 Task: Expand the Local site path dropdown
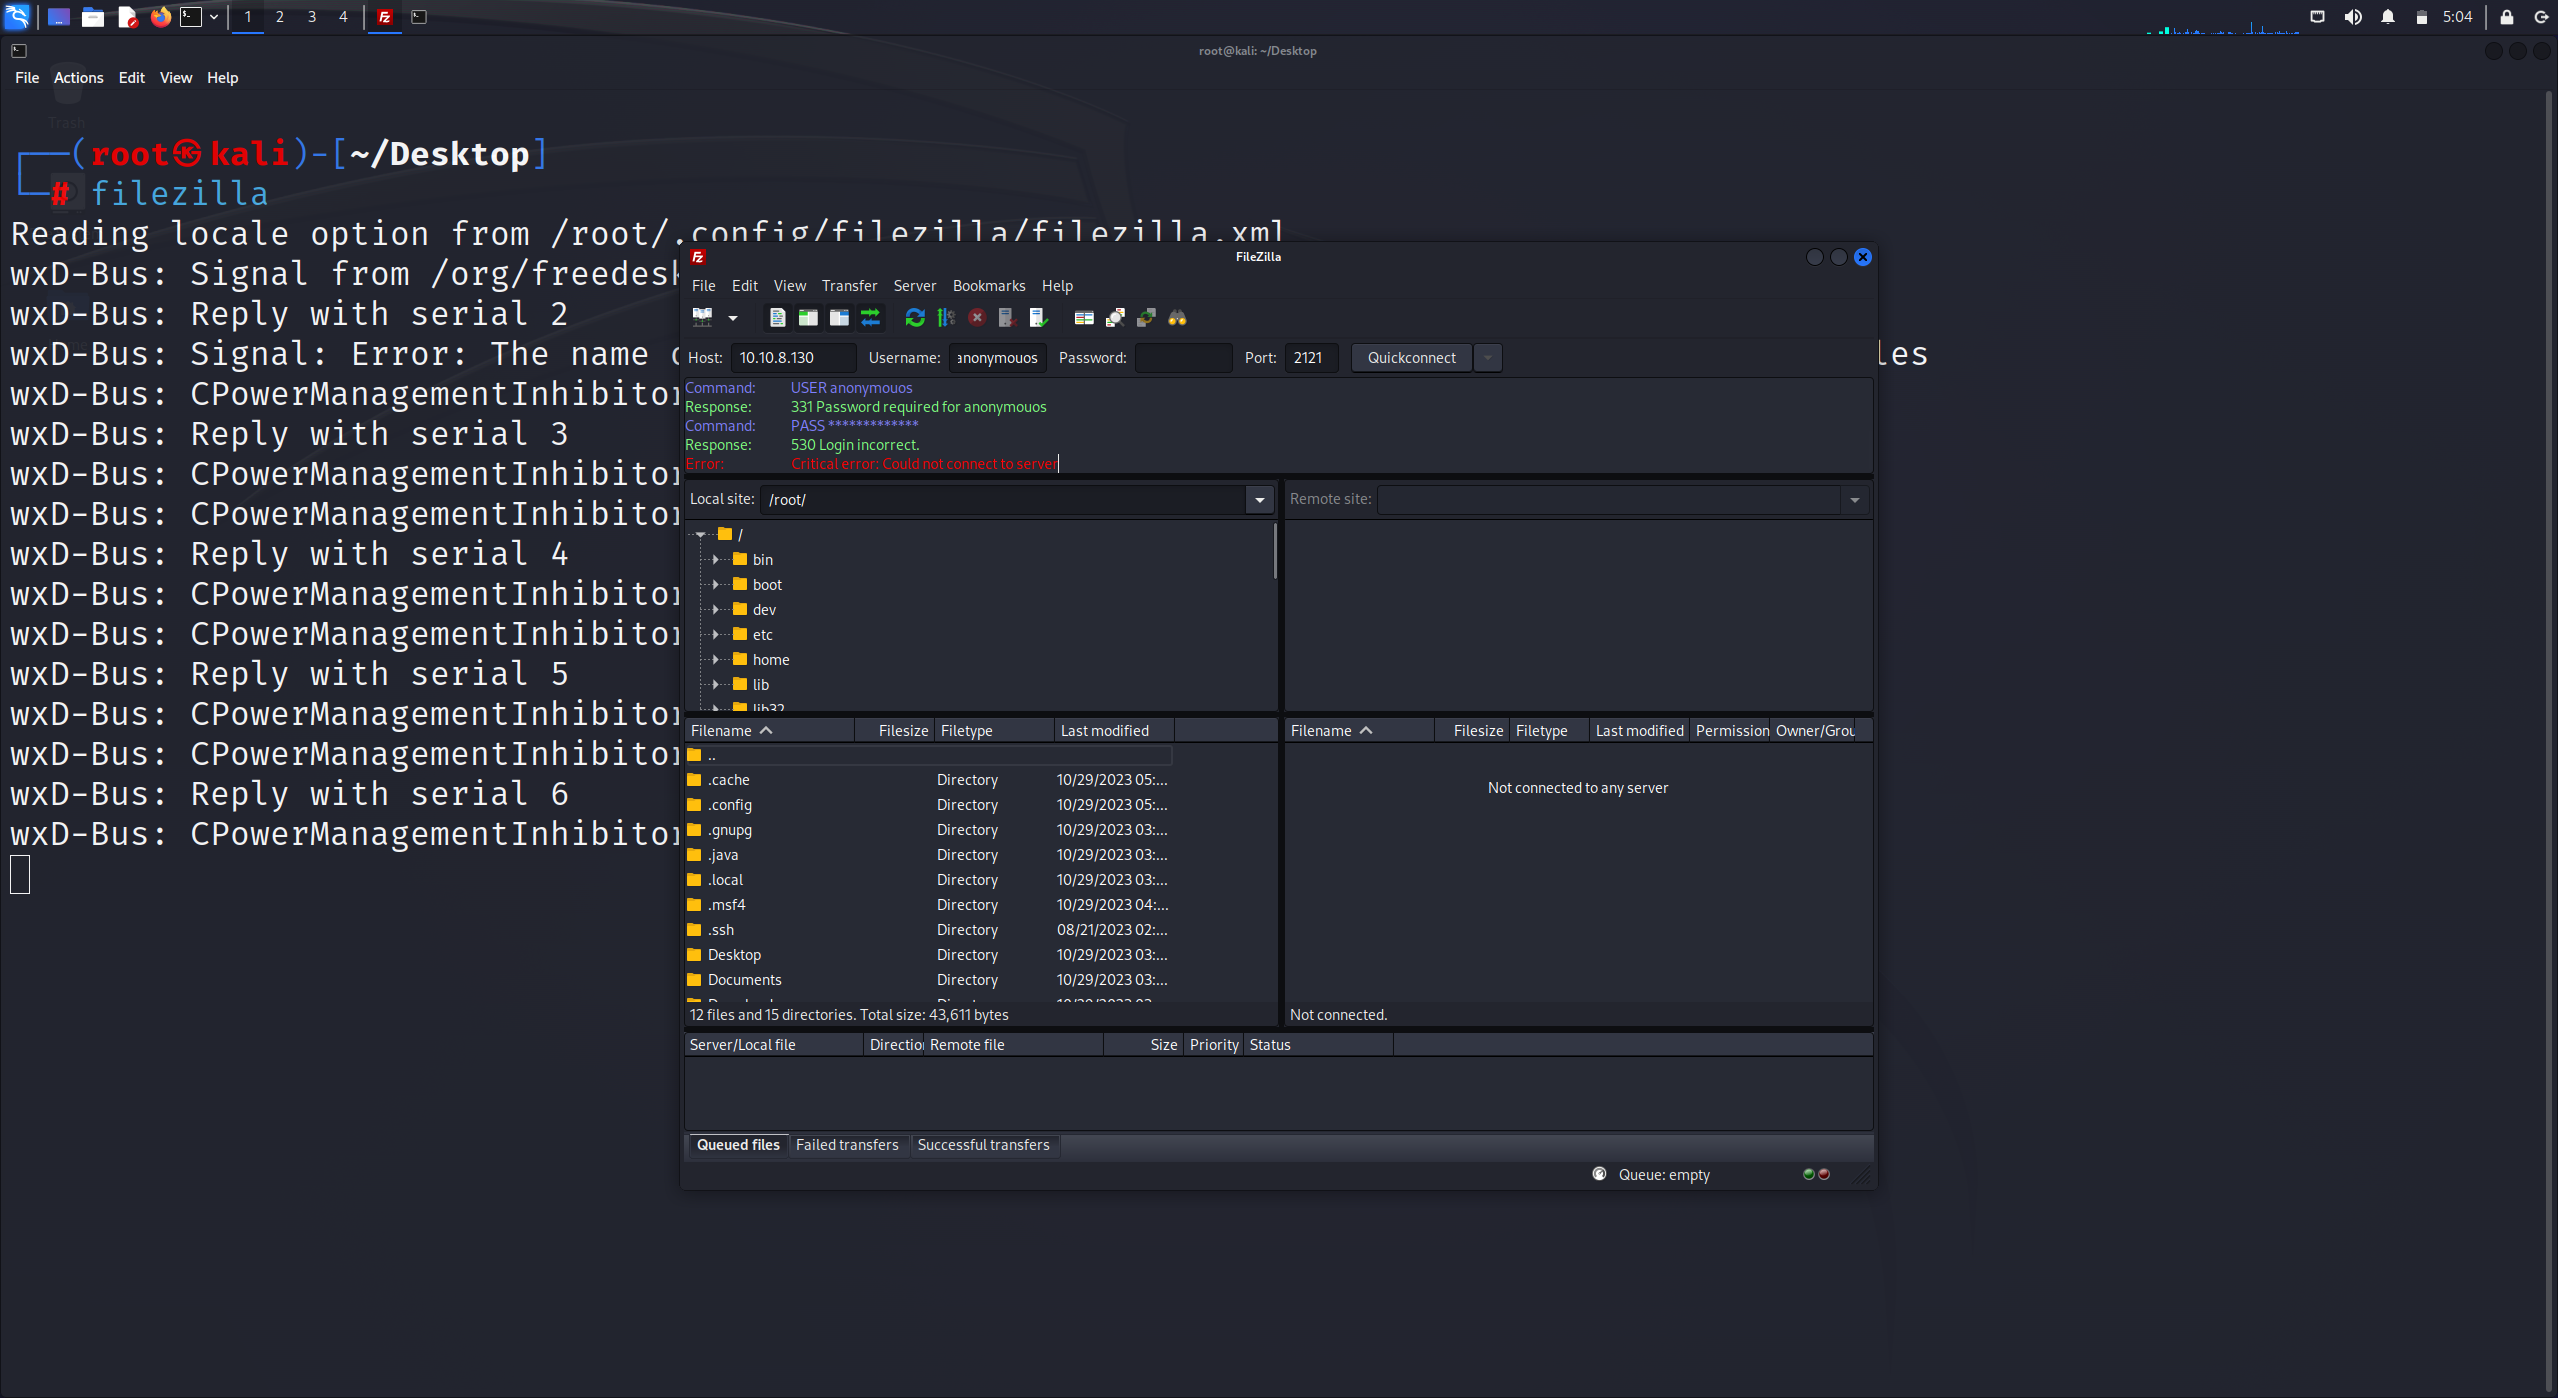(x=1259, y=500)
